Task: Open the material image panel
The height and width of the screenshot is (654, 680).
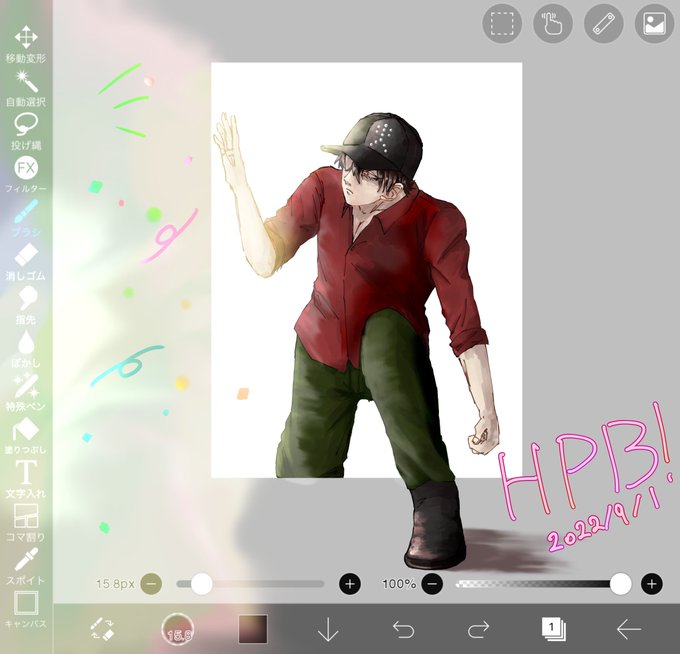Action: (x=654, y=23)
